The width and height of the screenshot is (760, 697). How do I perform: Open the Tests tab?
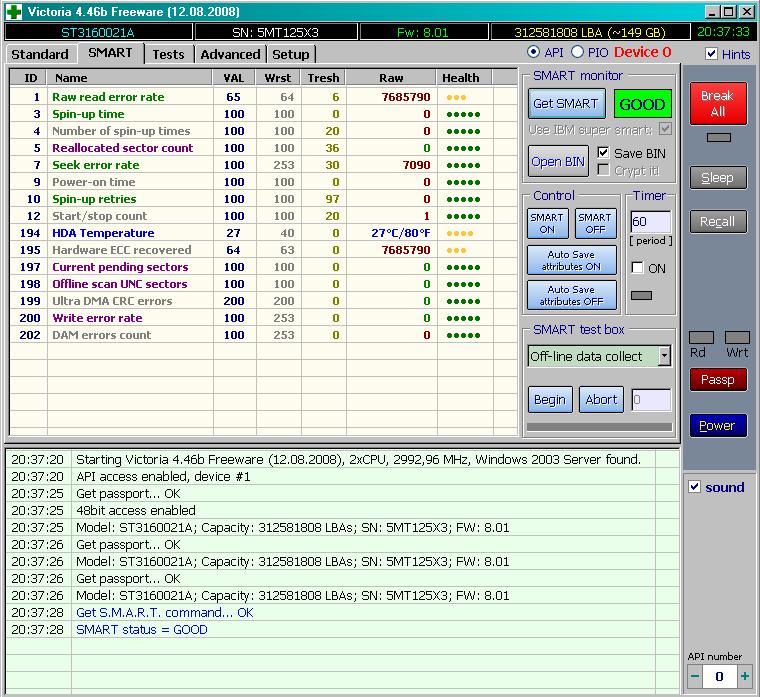click(x=168, y=54)
